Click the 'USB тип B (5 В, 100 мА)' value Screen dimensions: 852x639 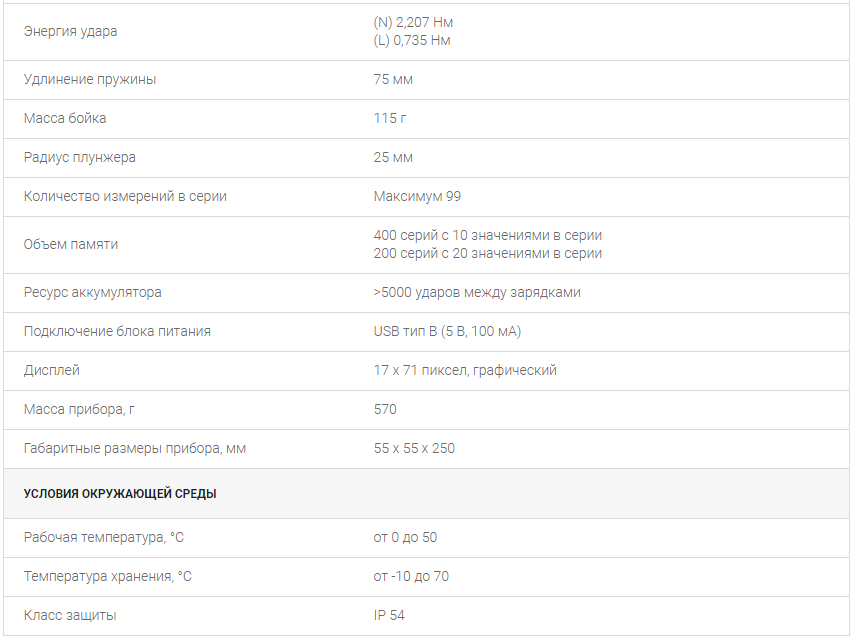pyautogui.click(x=447, y=331)
